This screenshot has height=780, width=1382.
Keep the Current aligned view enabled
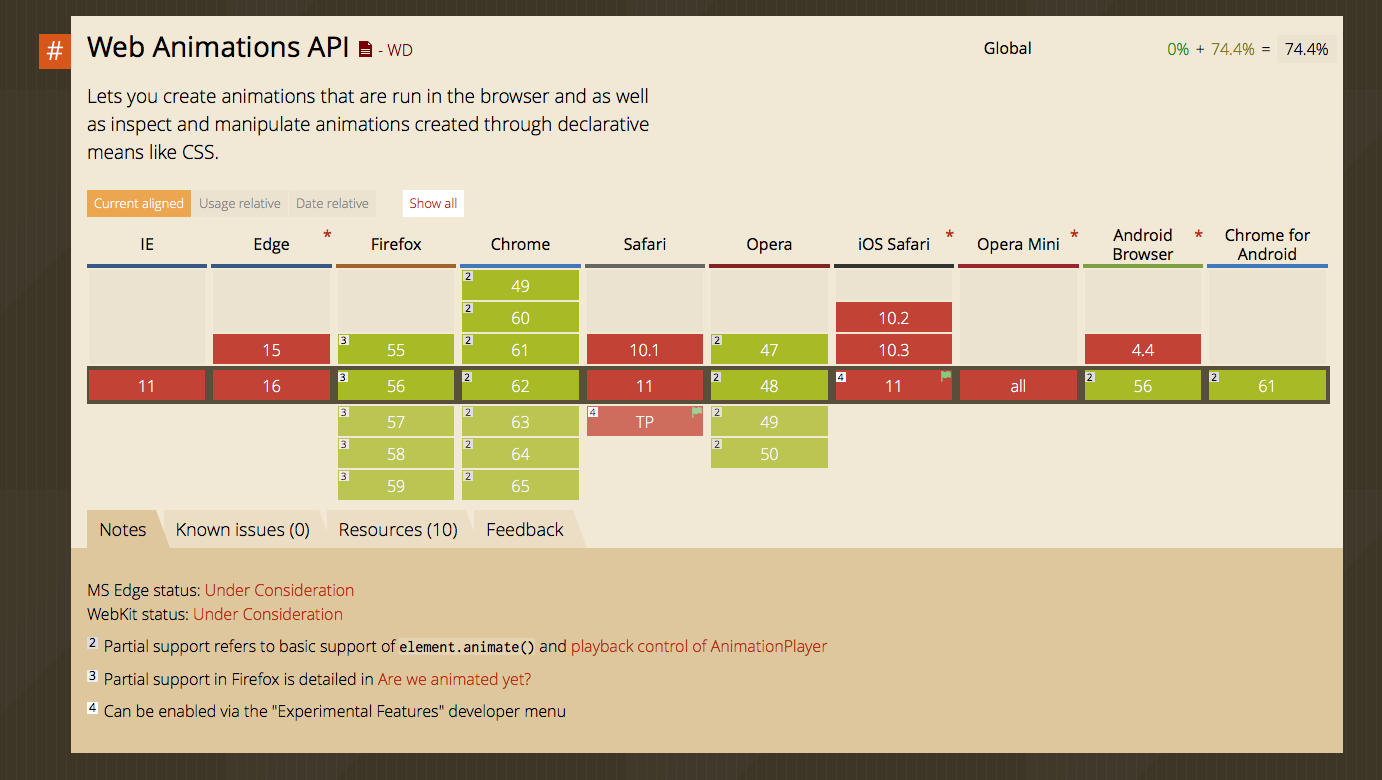[138, 203]
